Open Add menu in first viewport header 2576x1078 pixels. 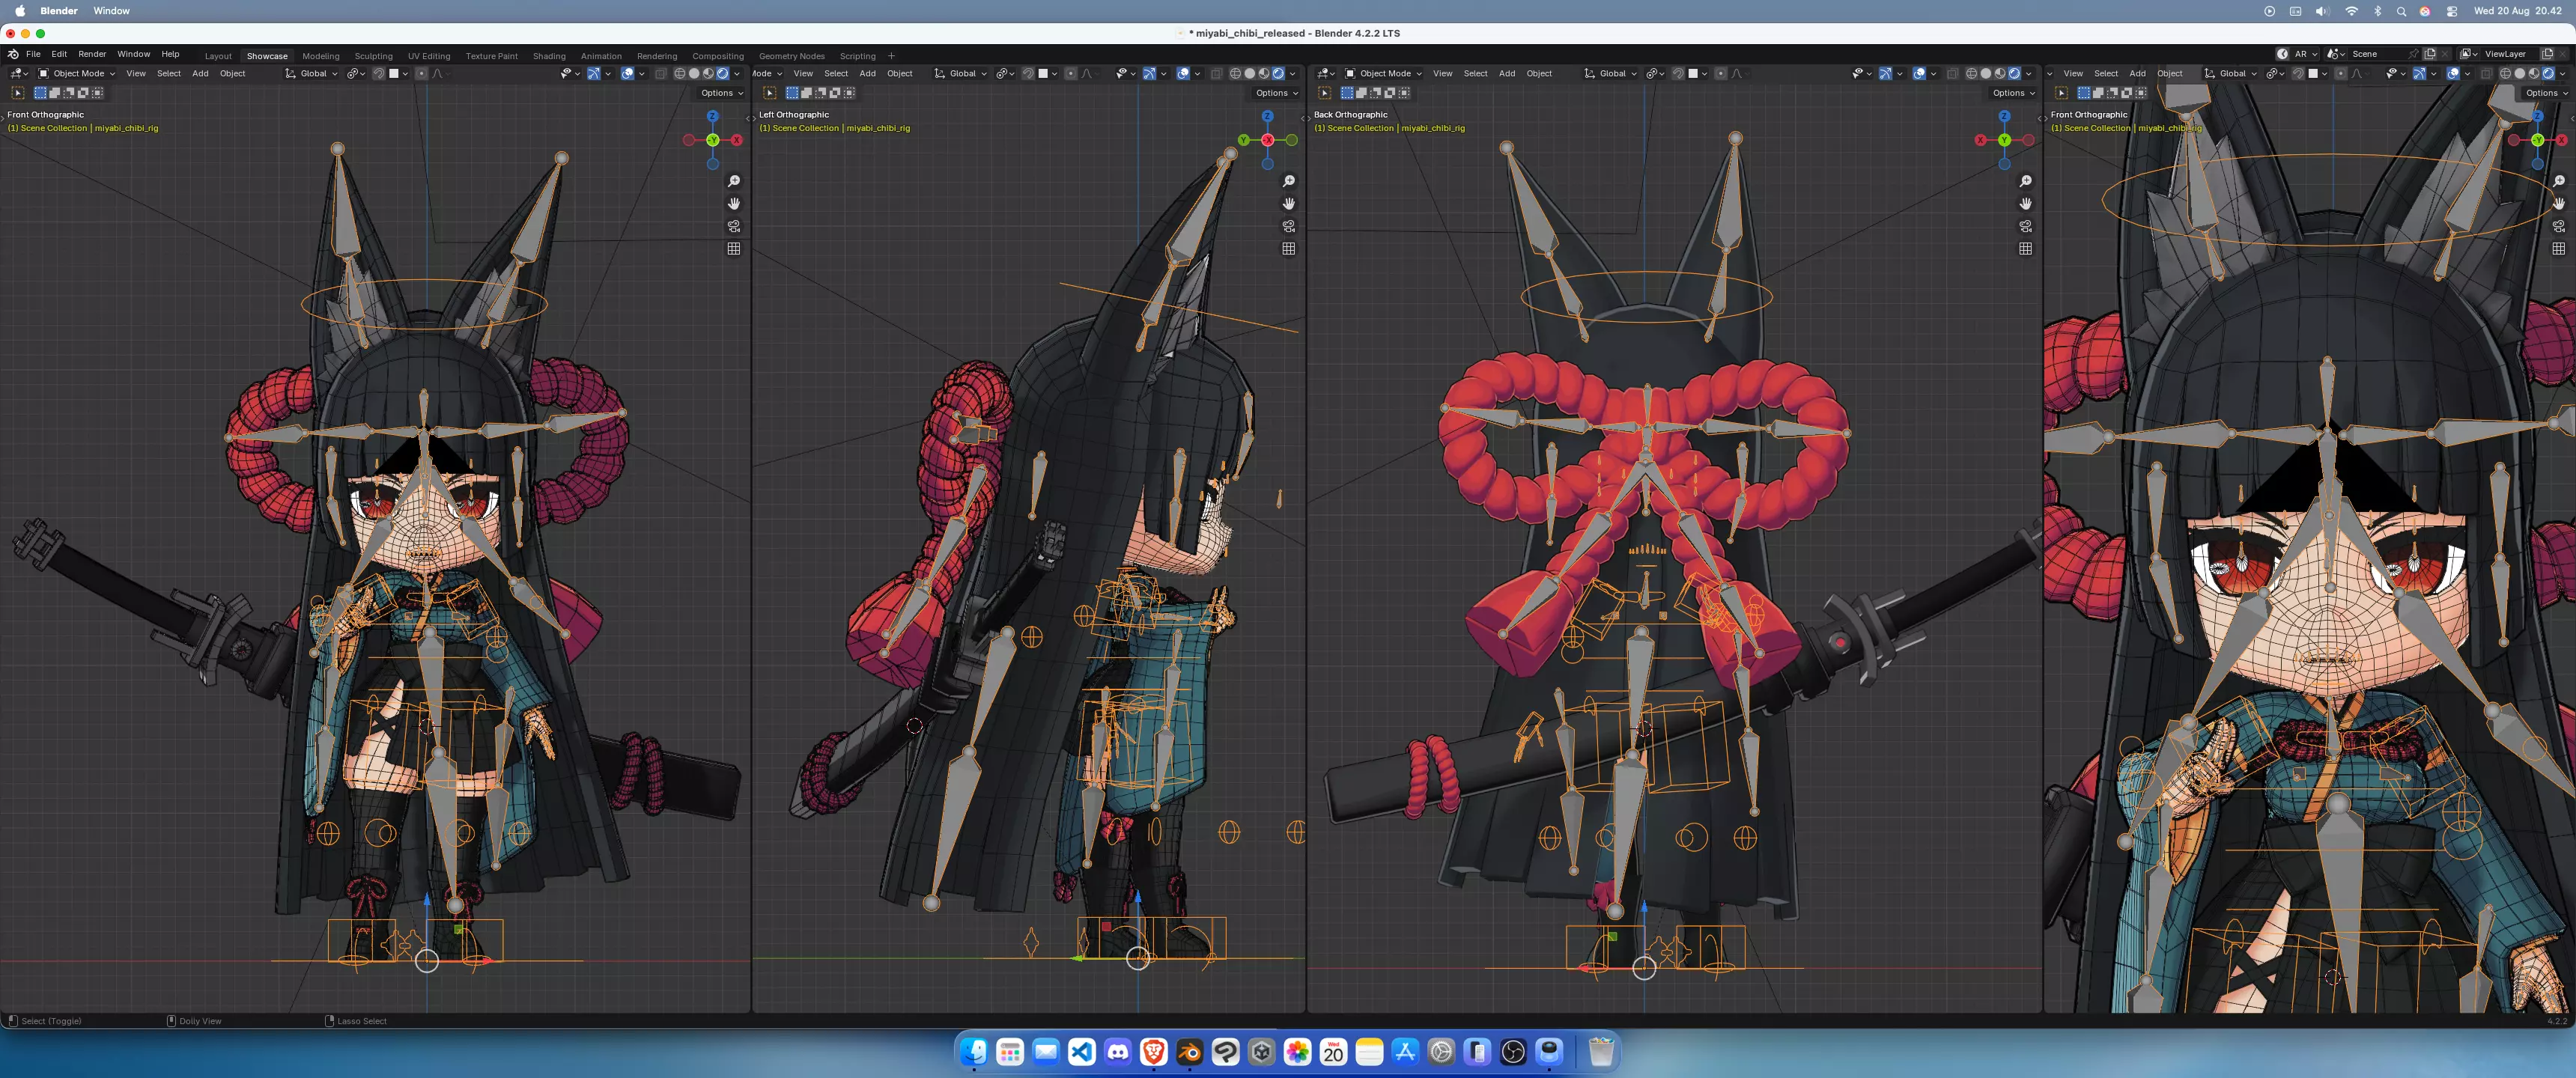point(200,73)
